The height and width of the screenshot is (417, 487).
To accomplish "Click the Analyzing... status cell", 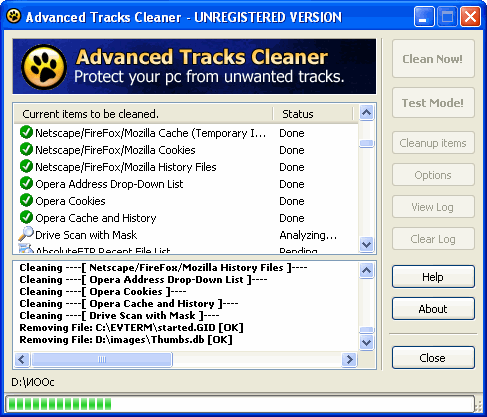I will tap(308, 235).
